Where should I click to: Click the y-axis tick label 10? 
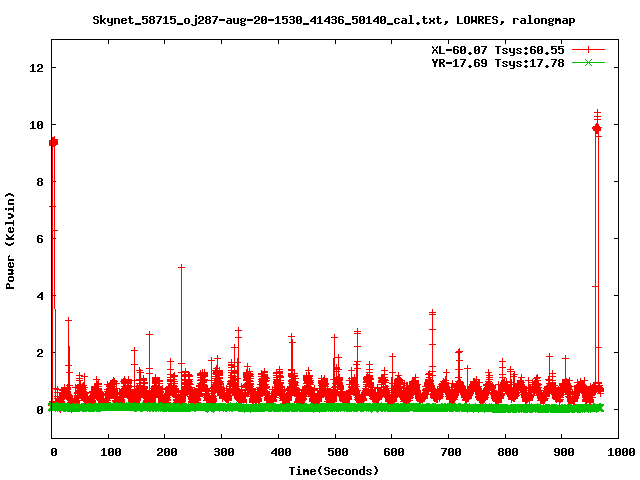(x=36, y=125)
